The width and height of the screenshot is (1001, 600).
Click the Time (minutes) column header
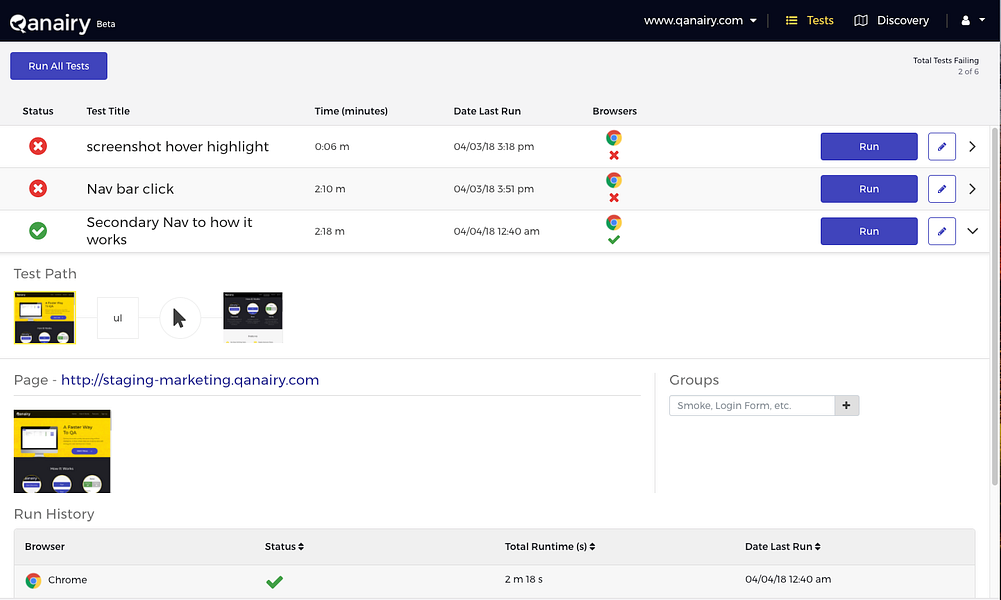click(x=351, y=111)
